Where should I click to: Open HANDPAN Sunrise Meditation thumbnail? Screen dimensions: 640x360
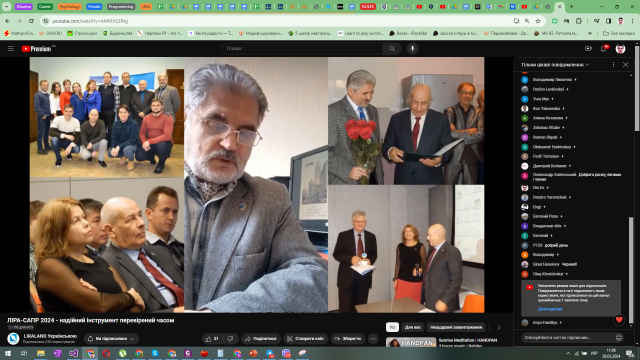[411, 342]
